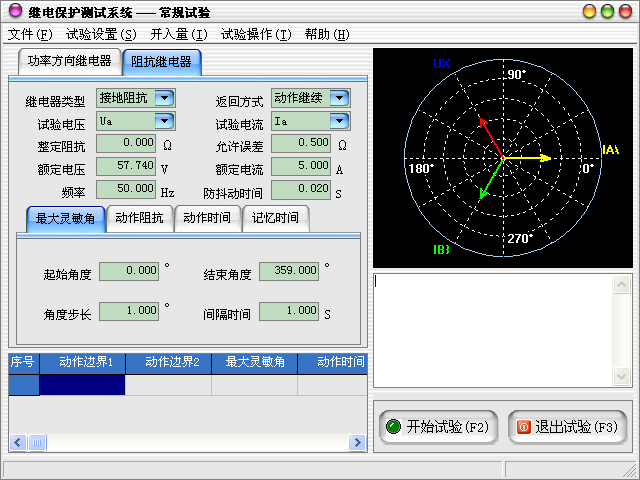This screenshot has width=640, height=480.
Task: Expand the 试验电压 dropdown showing Ua
Action: [164, 121]
